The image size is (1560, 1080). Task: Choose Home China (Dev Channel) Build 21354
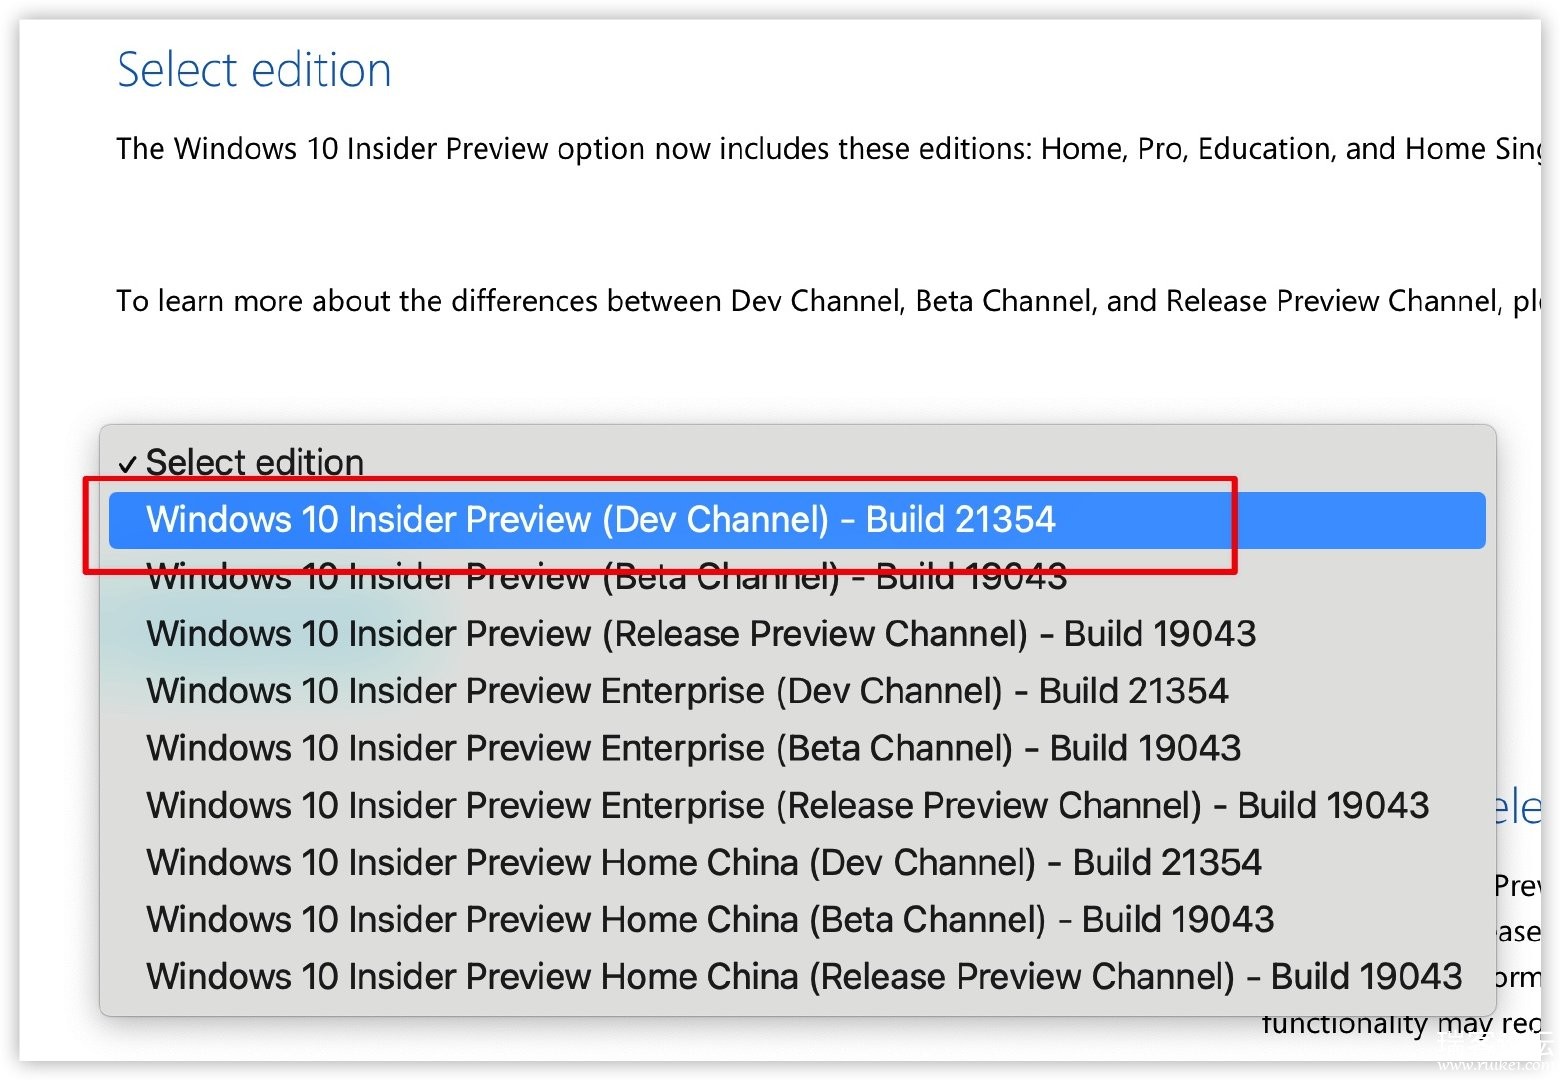[797, 862]
